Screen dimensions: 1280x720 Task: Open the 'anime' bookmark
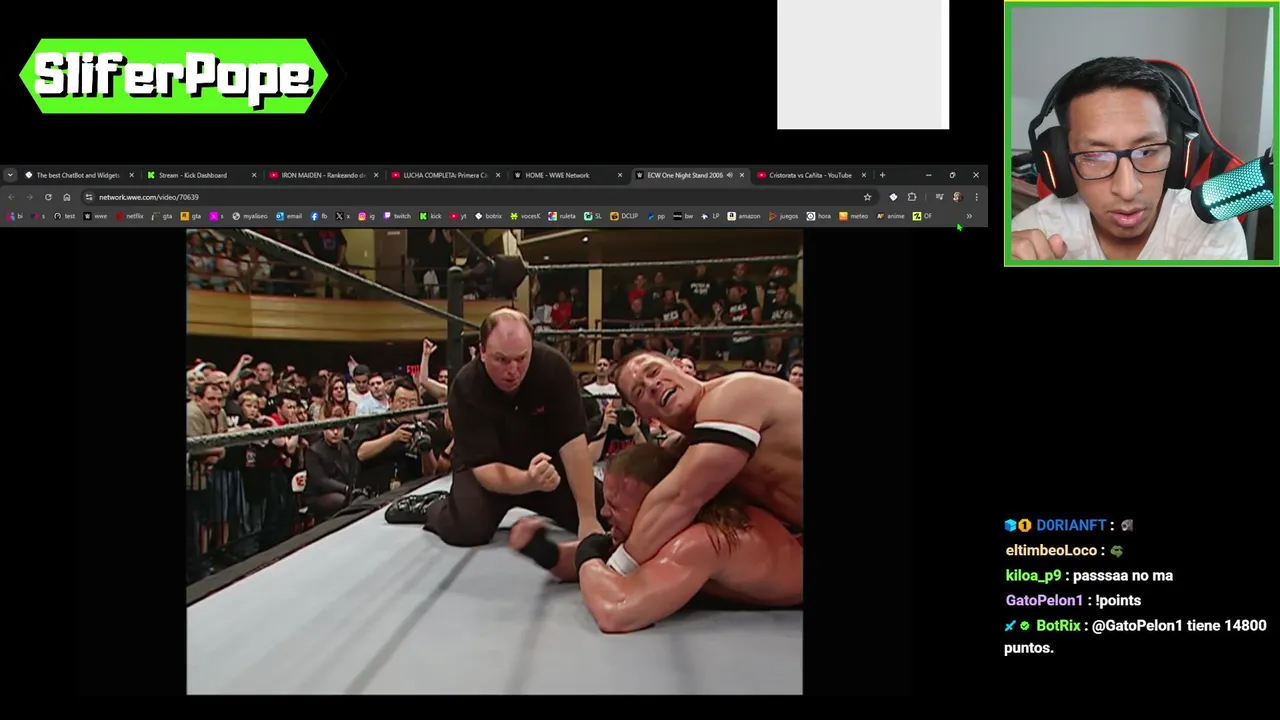click(890, 216)
